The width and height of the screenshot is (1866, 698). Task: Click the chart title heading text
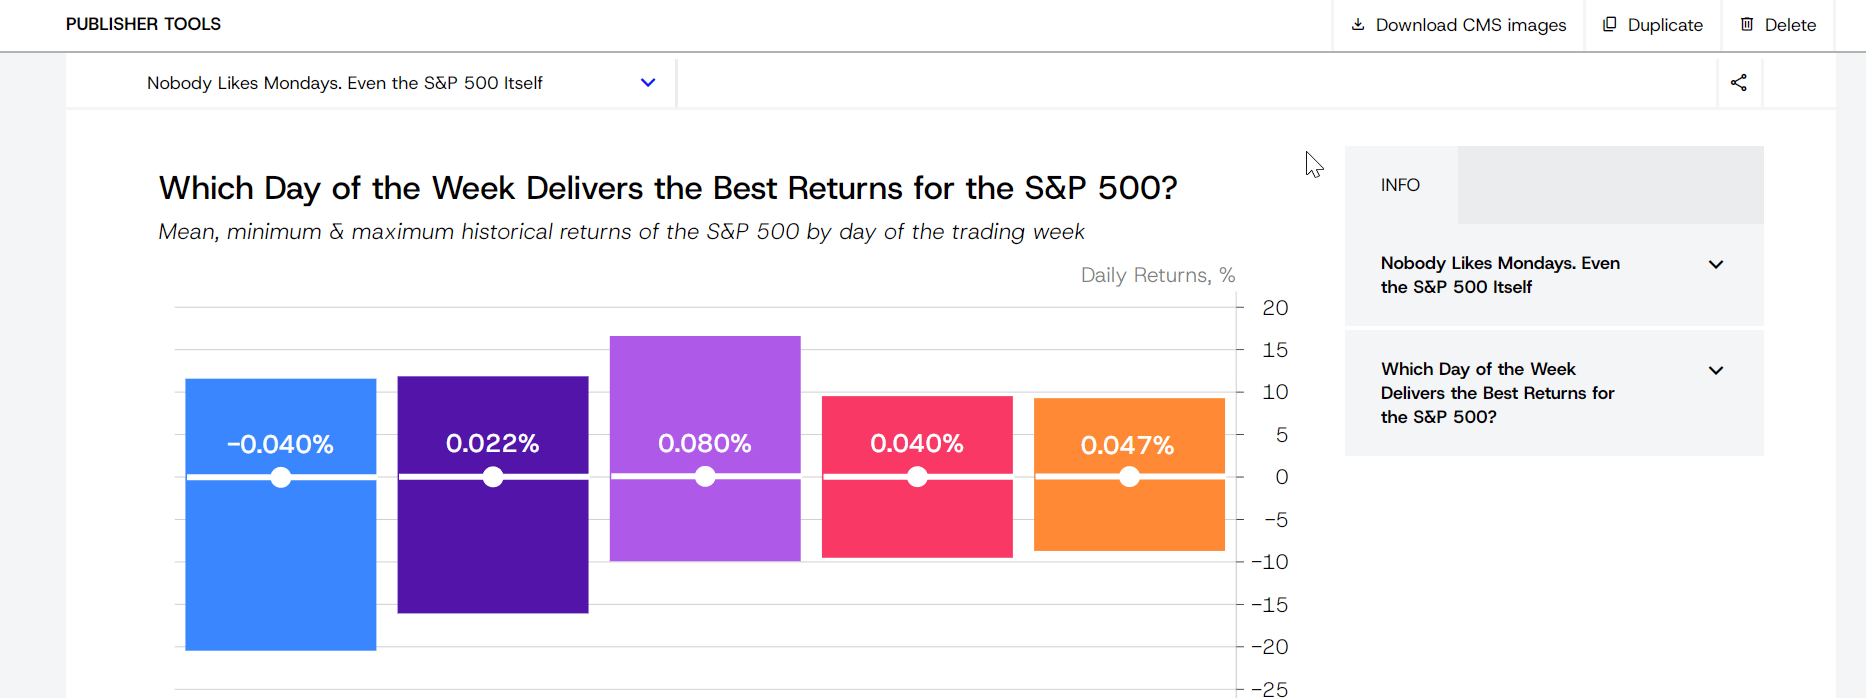pos(668,188)
